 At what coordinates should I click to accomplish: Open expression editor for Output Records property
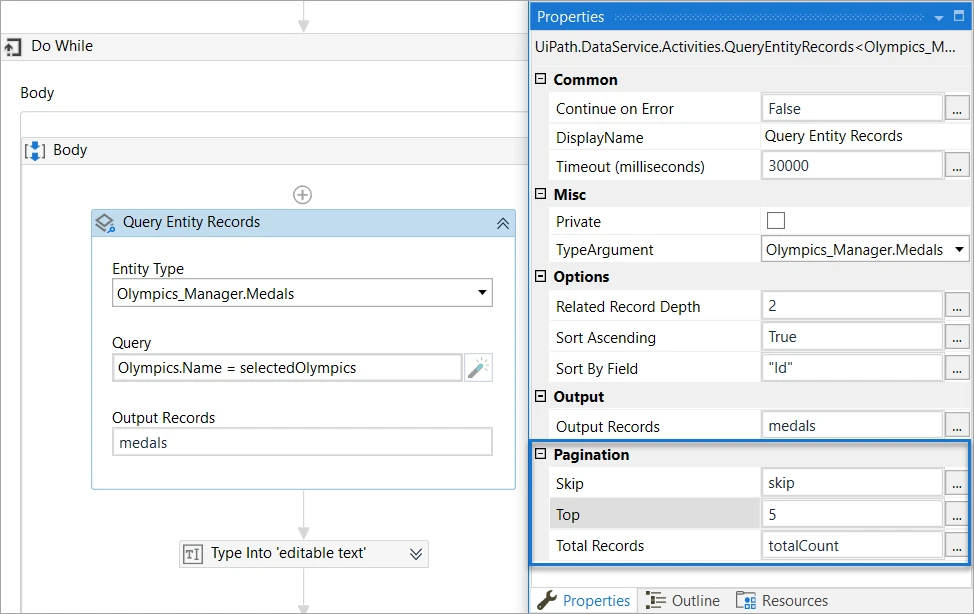[x=957, y=426]
